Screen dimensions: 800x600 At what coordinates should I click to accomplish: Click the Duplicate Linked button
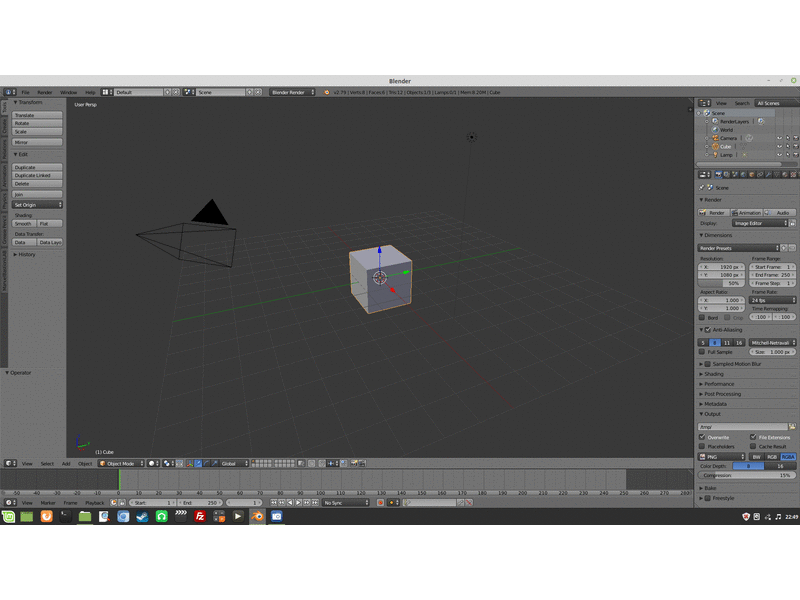[37, 175]
